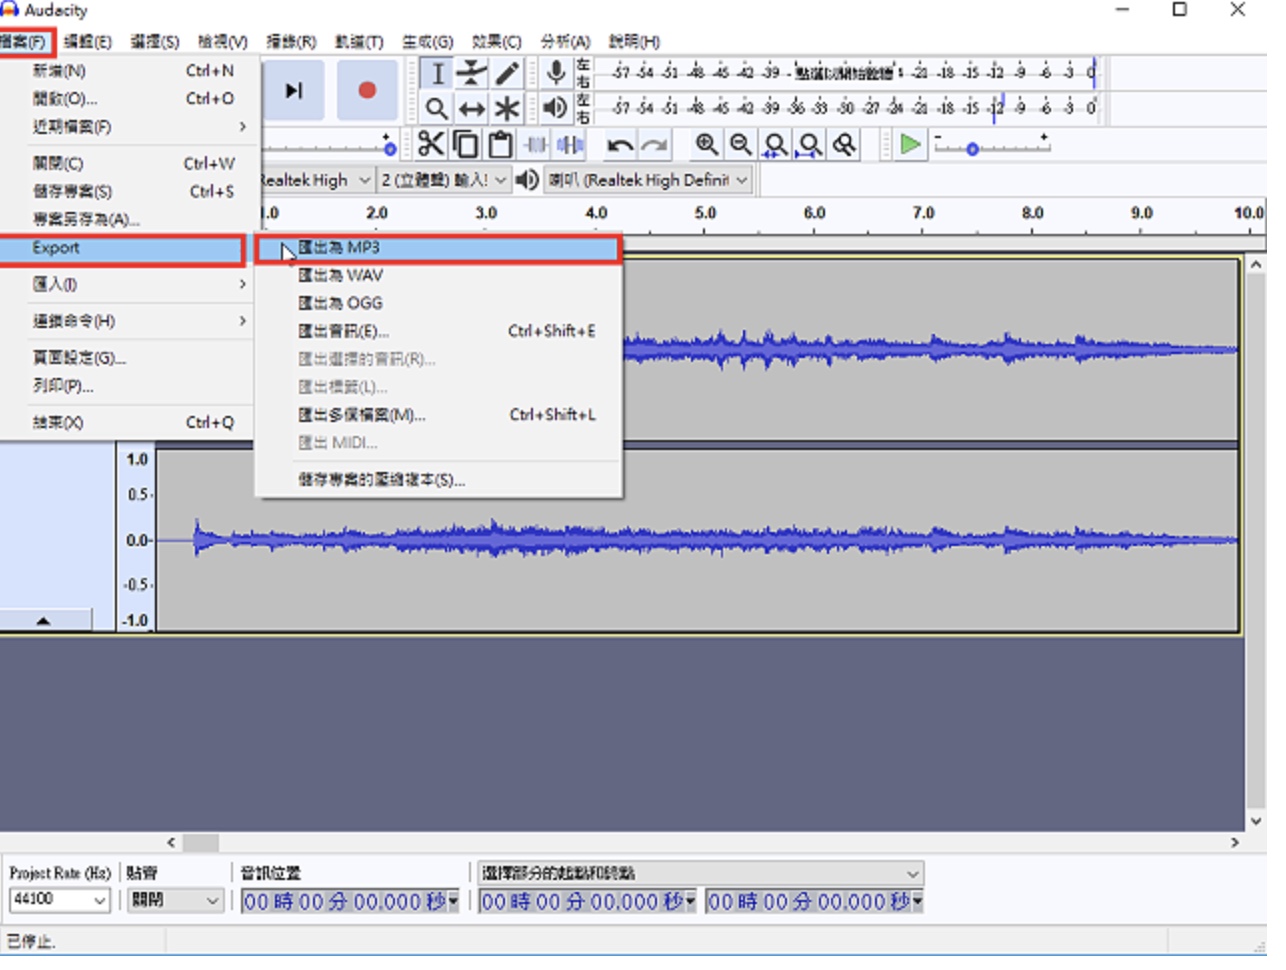Open the 選擇部分的起點和終點 dropdown
This screenshot has height=970, width=1286.
coord(699,873)
